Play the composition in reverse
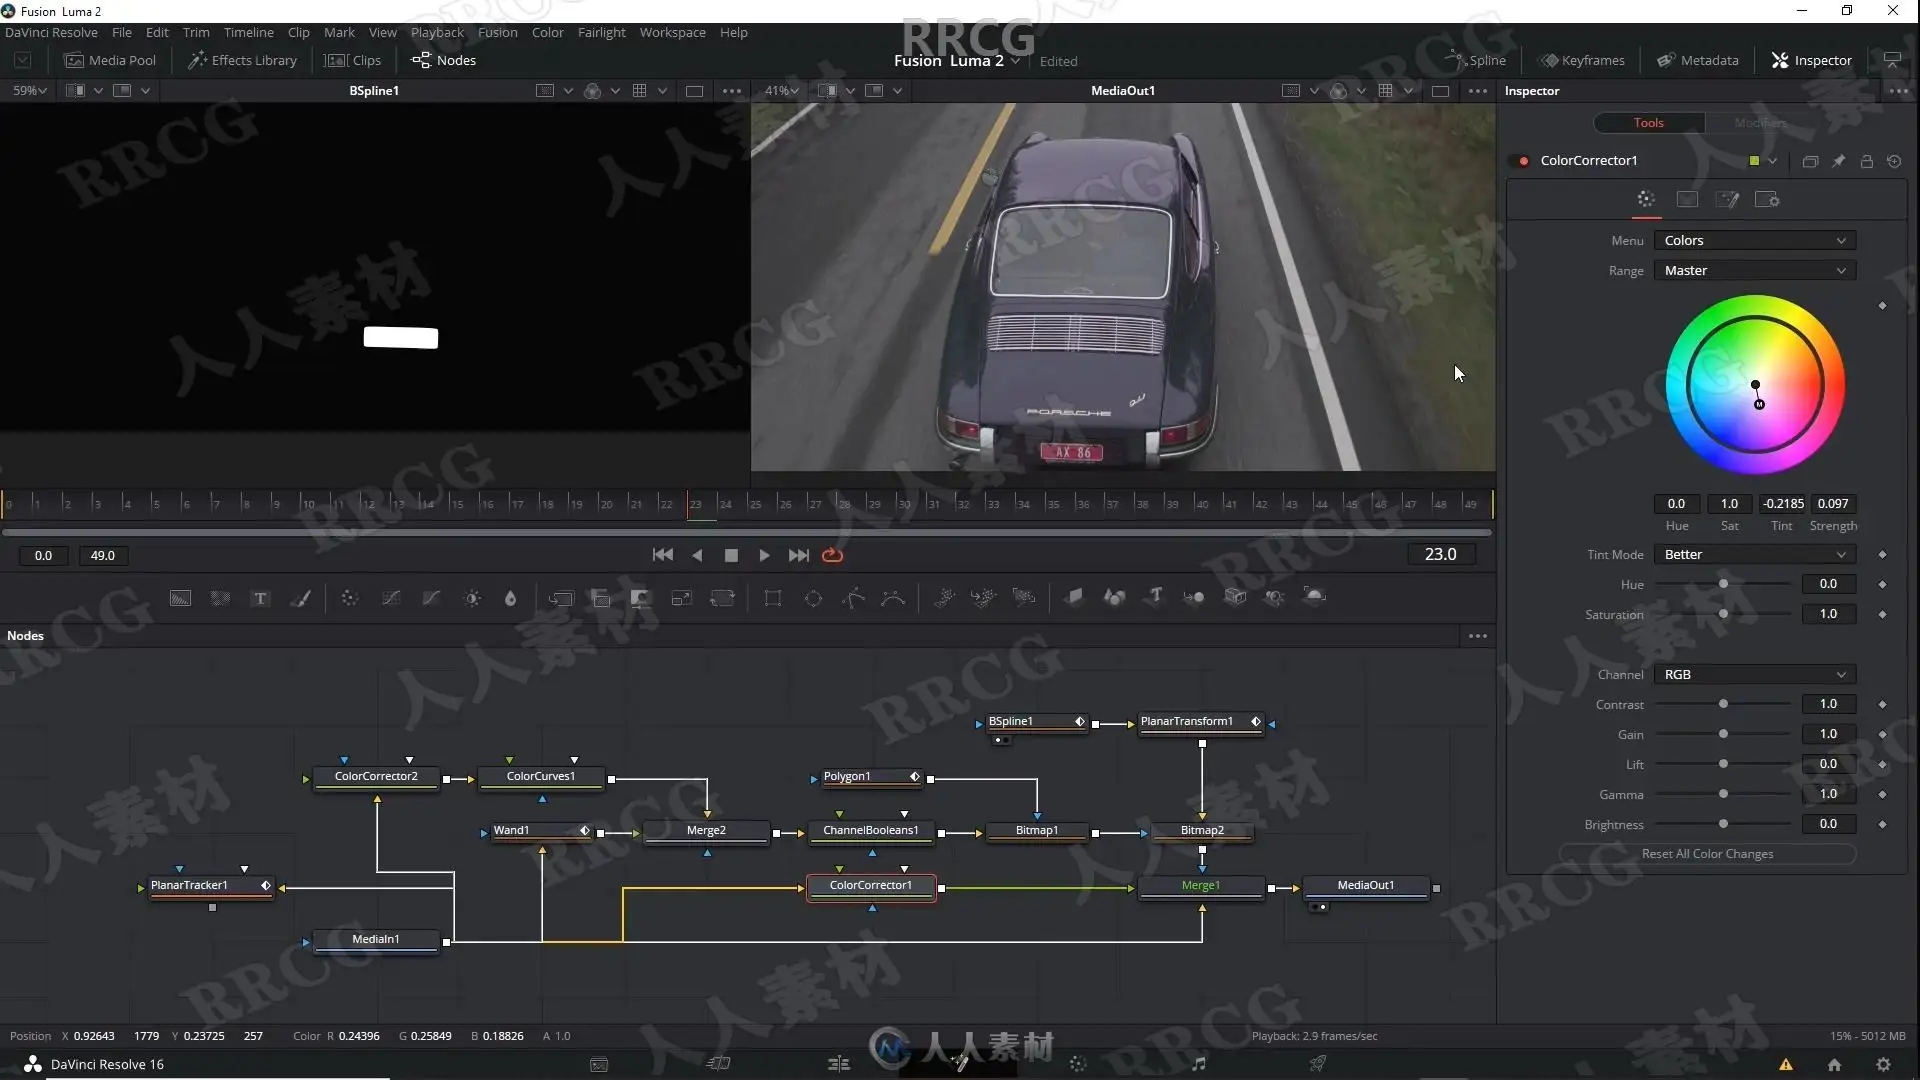 [697, 555]
